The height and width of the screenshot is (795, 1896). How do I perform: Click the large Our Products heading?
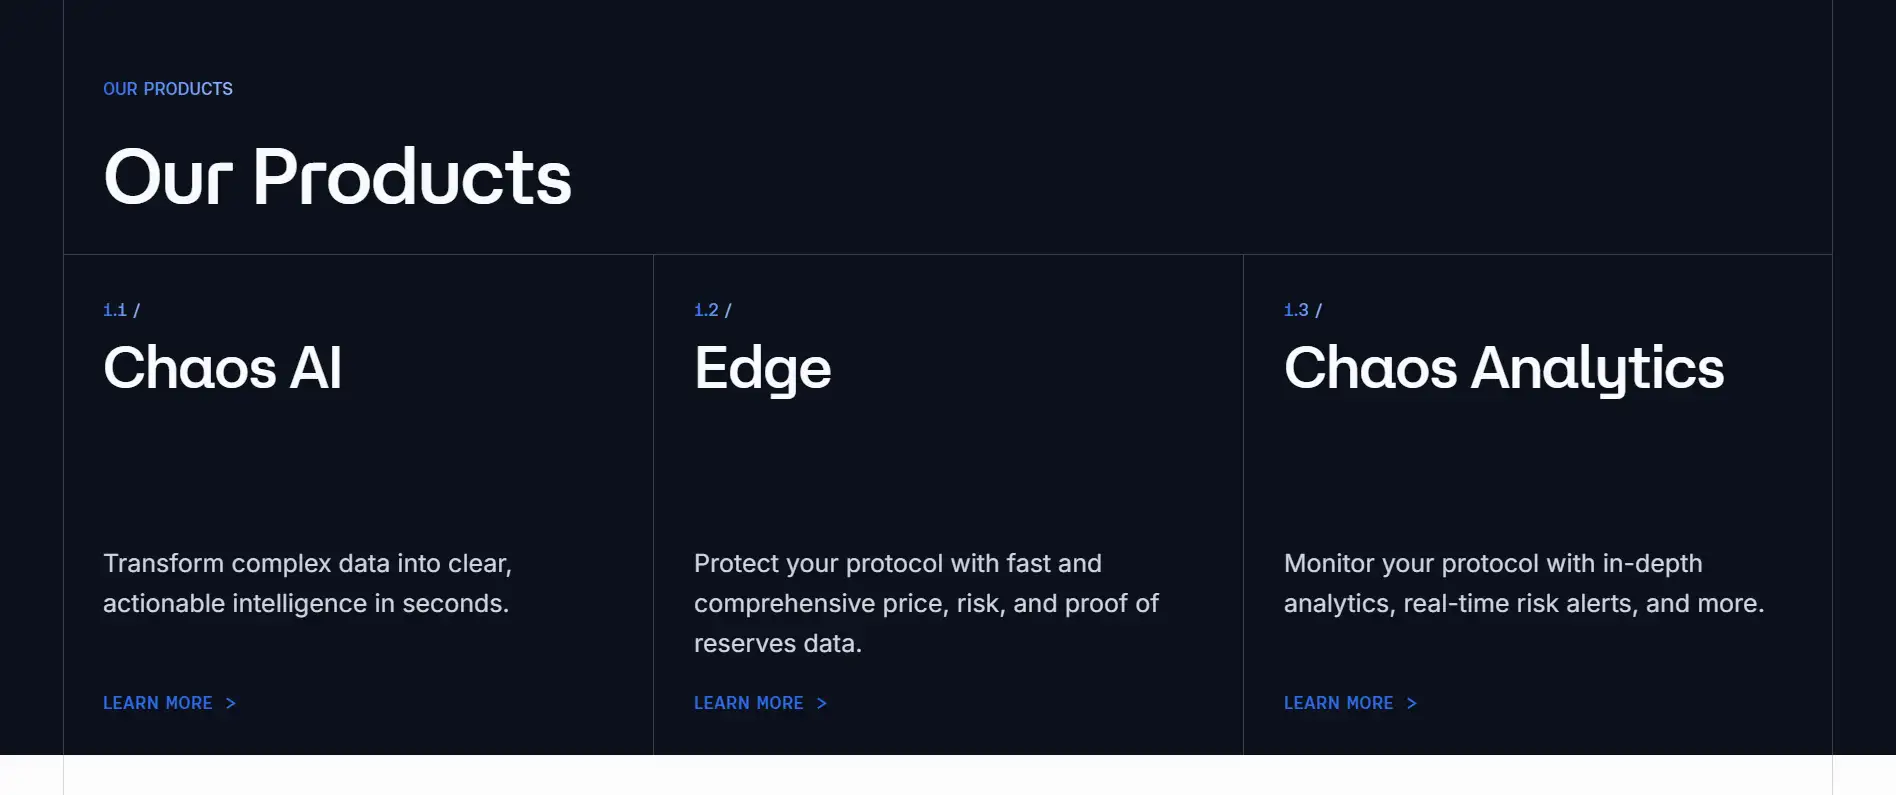(338, 177)
